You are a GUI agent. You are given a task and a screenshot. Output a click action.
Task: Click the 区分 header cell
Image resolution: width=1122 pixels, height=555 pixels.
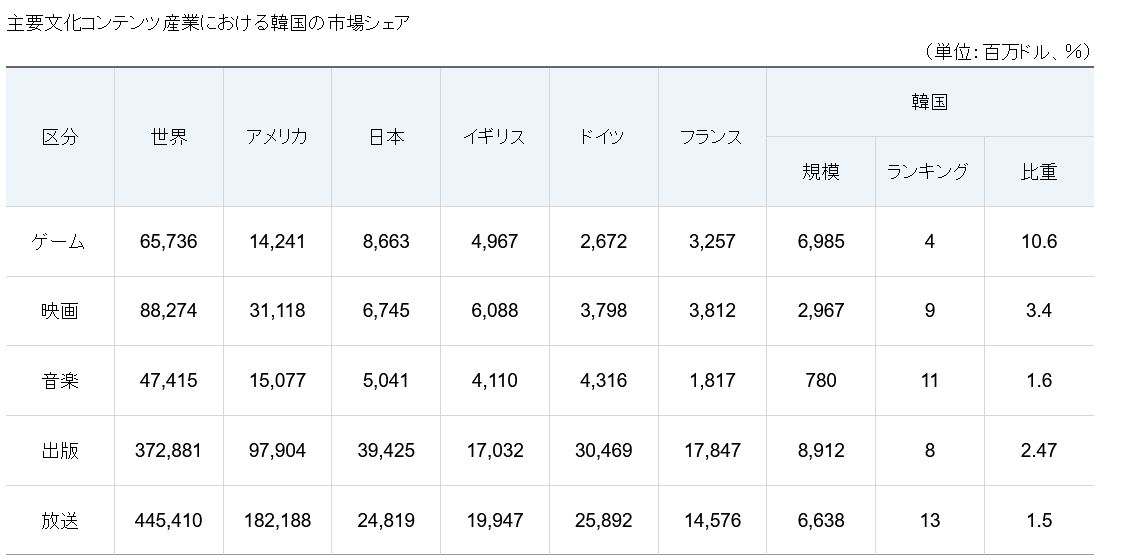60,137
